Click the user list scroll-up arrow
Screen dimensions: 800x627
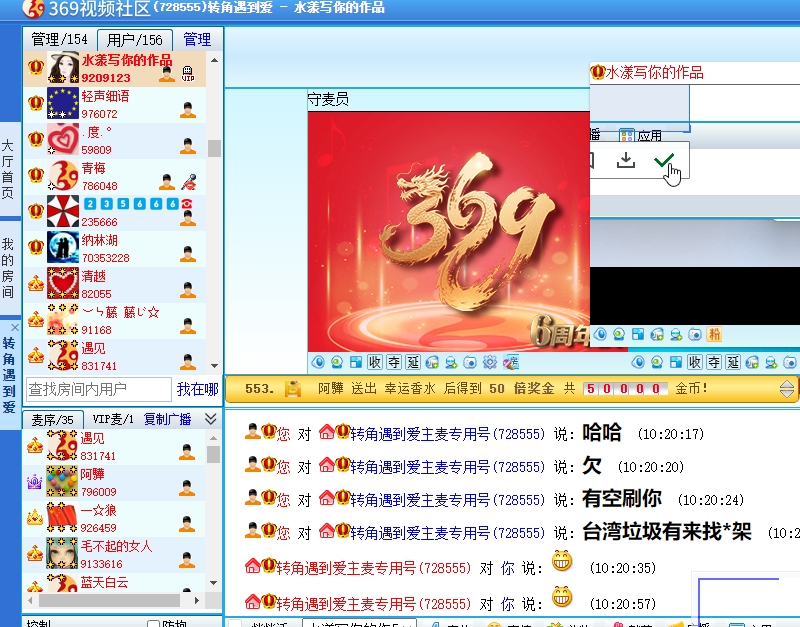214,60
